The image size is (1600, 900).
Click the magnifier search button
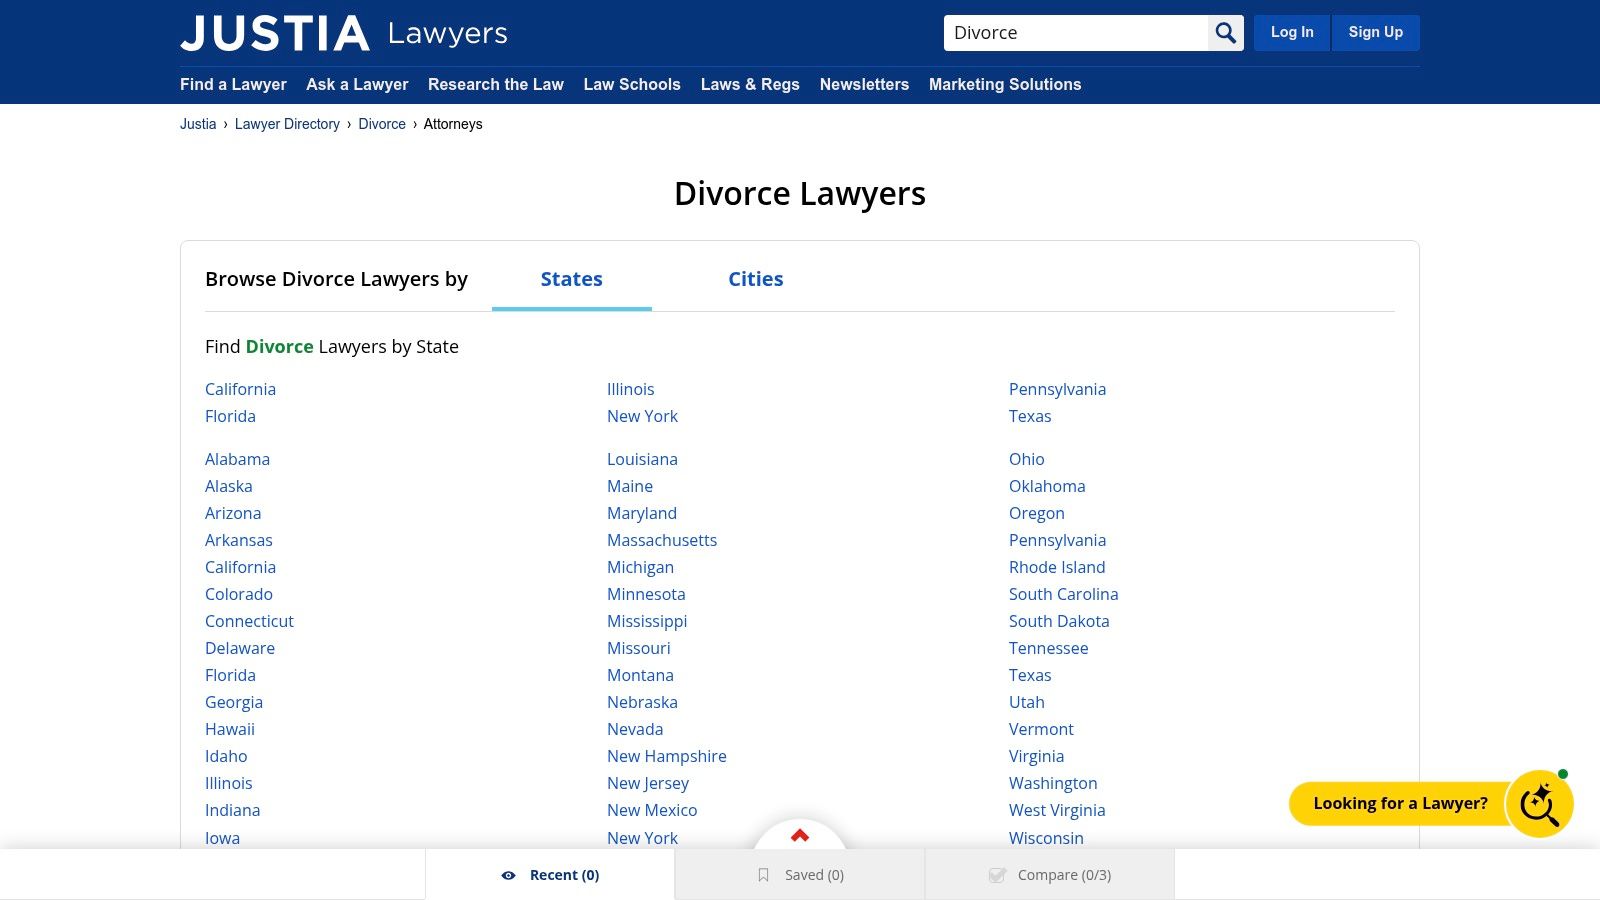pyautogui.click(x=1226, y=33)
